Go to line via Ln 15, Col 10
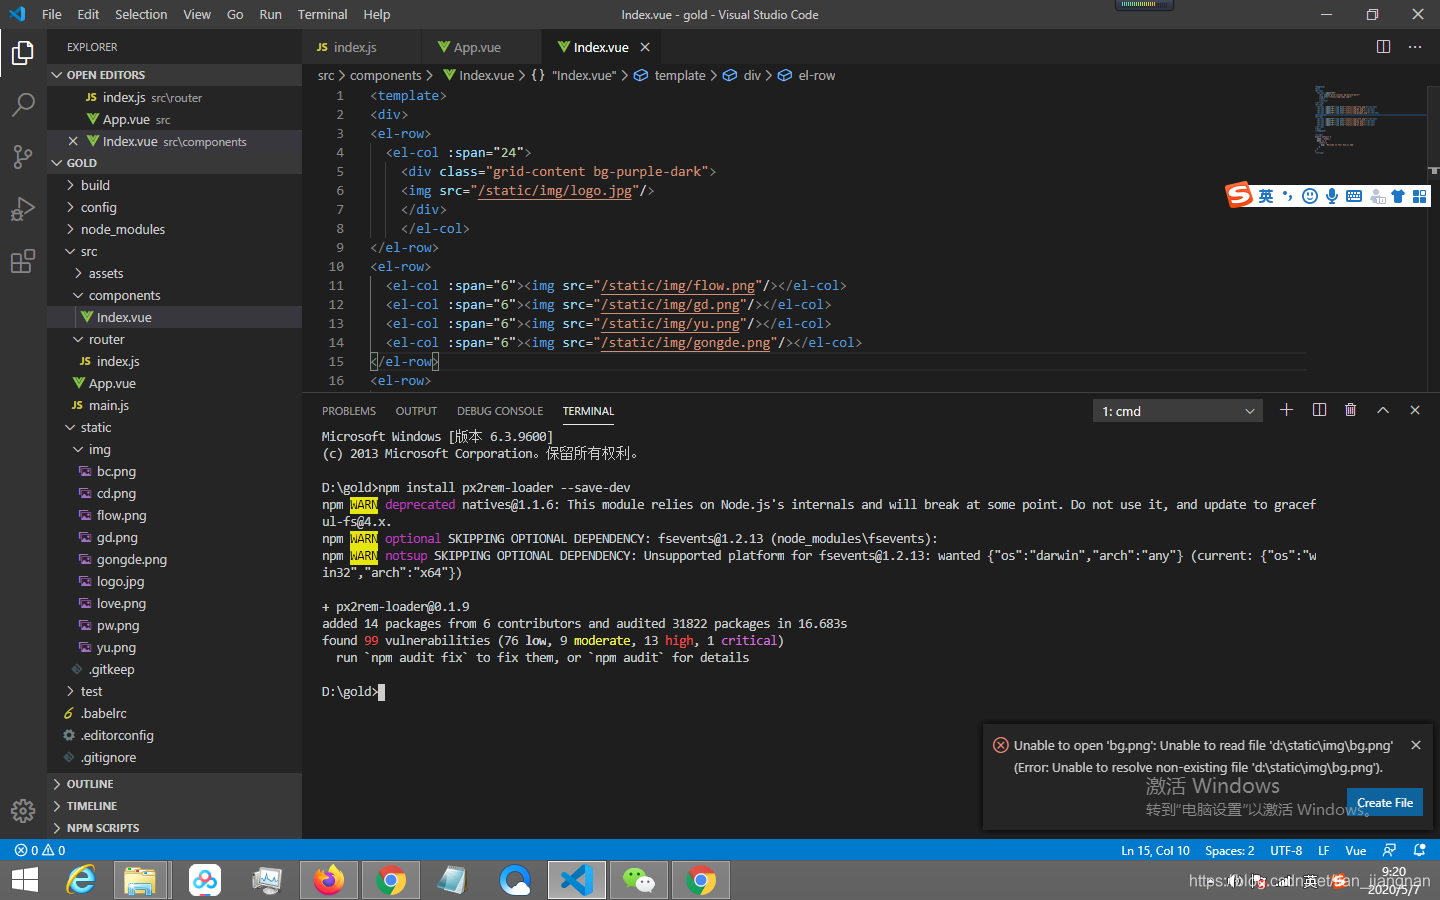The height and width of the screenshot is (900, 1440). (1155, 850)
